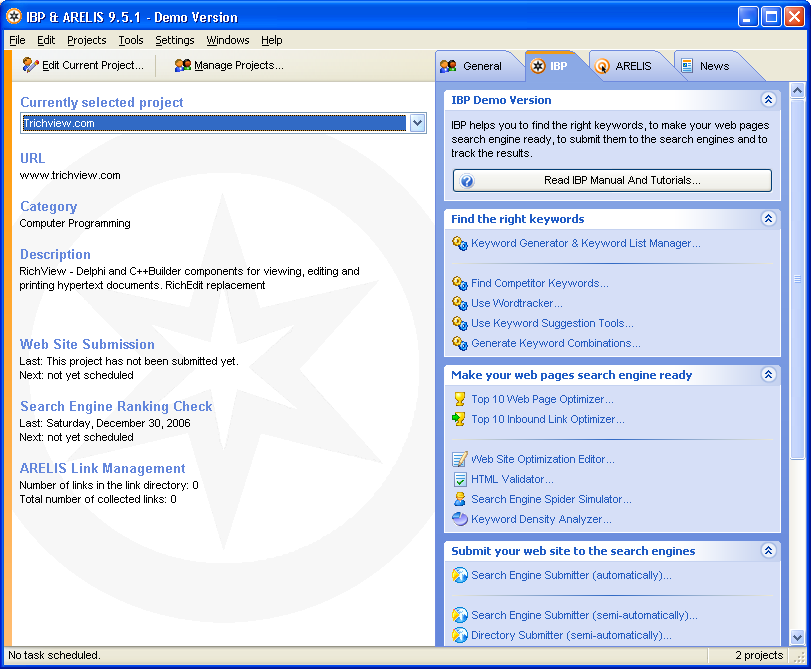
Task: Click Edit Current Project toolbar button
Action: click(x=83, y=65)
